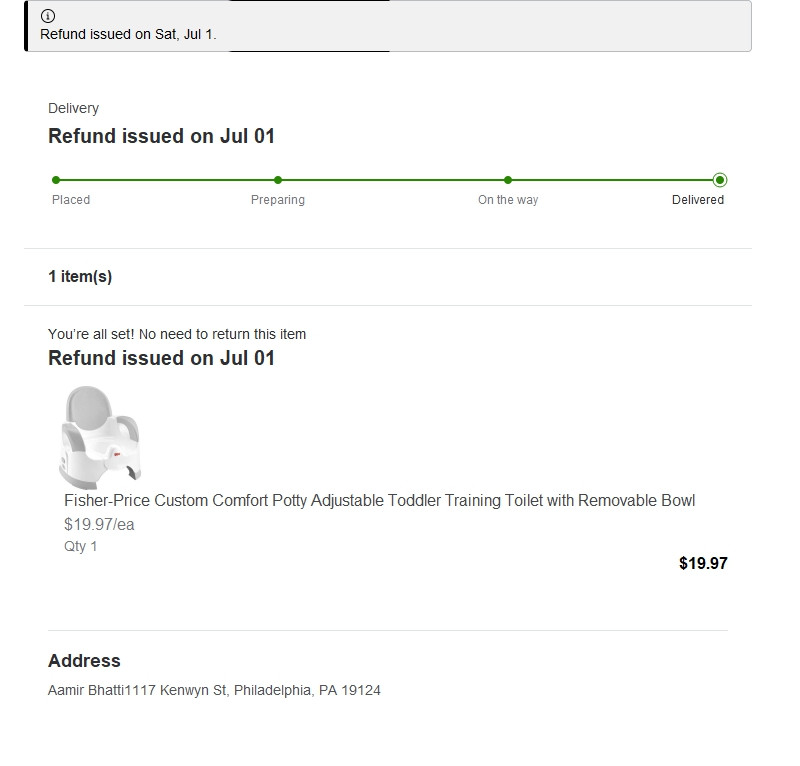The width and height of the screenshot is (800, 766).
Task: Click the Placed step dot on tracker
Action: [x=56, y=180]
